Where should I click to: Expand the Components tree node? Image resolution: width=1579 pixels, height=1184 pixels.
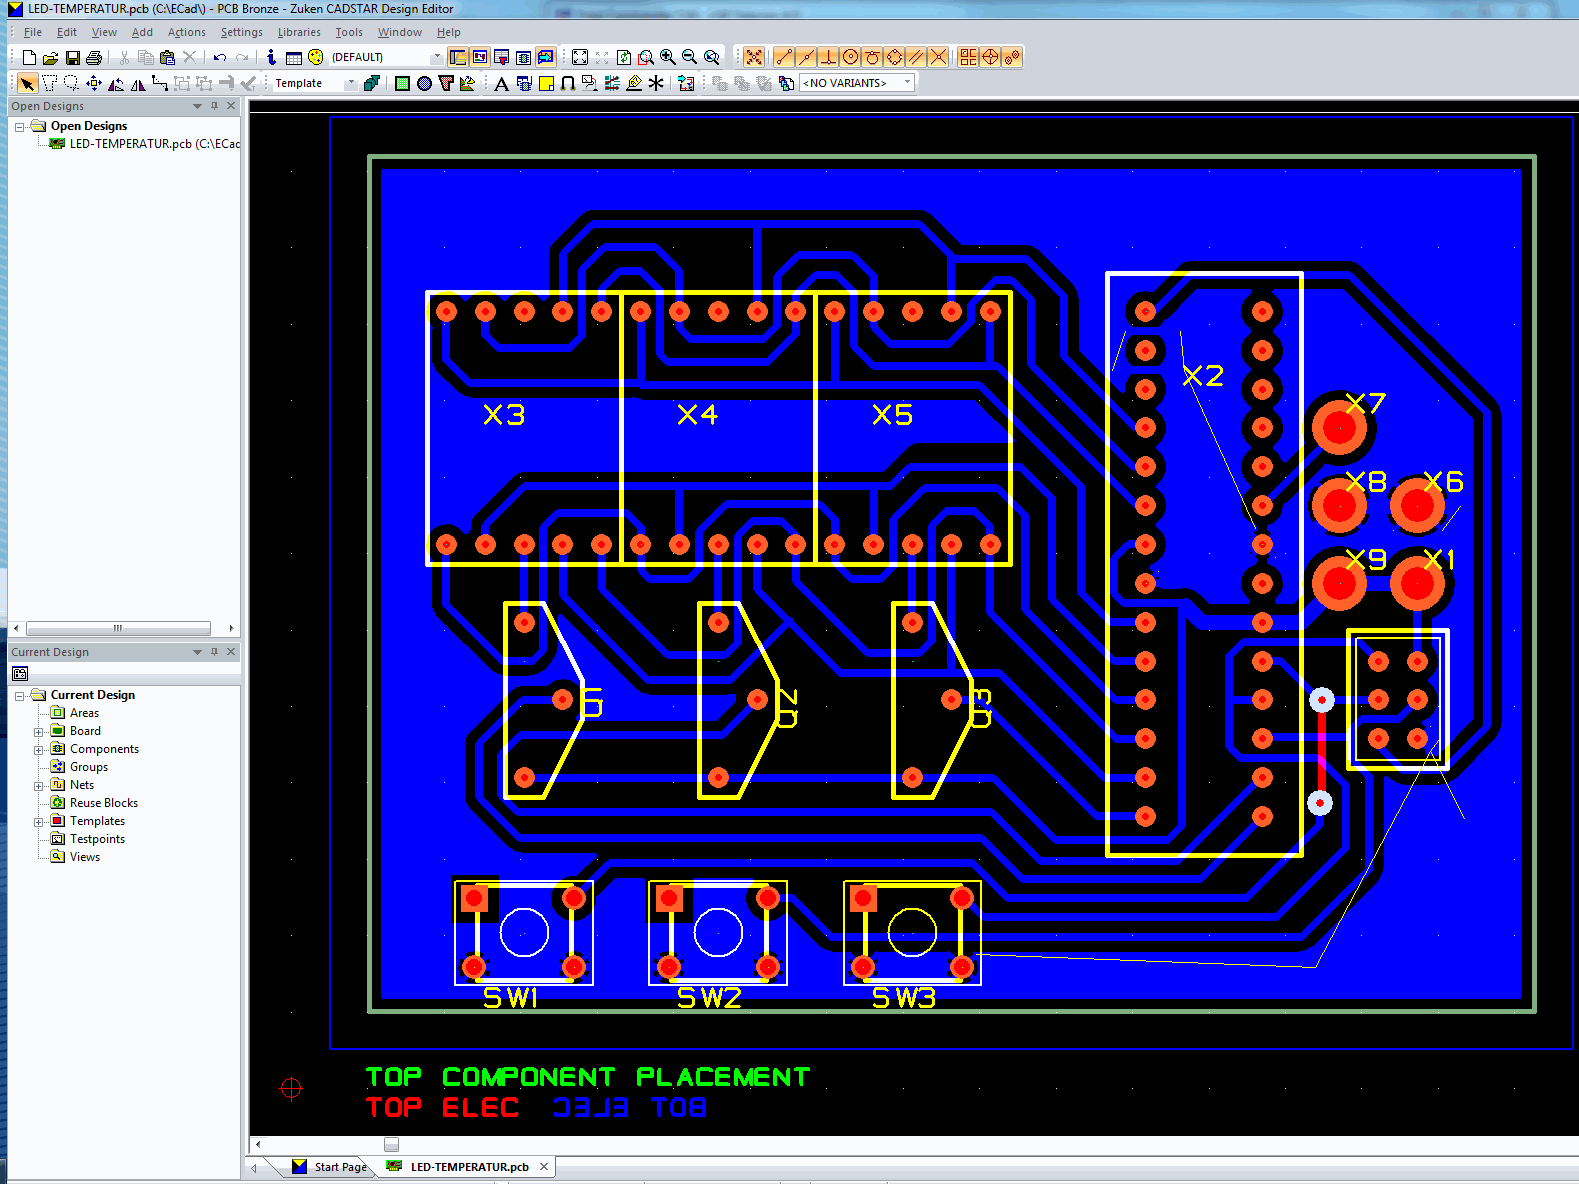pos(38,750)
